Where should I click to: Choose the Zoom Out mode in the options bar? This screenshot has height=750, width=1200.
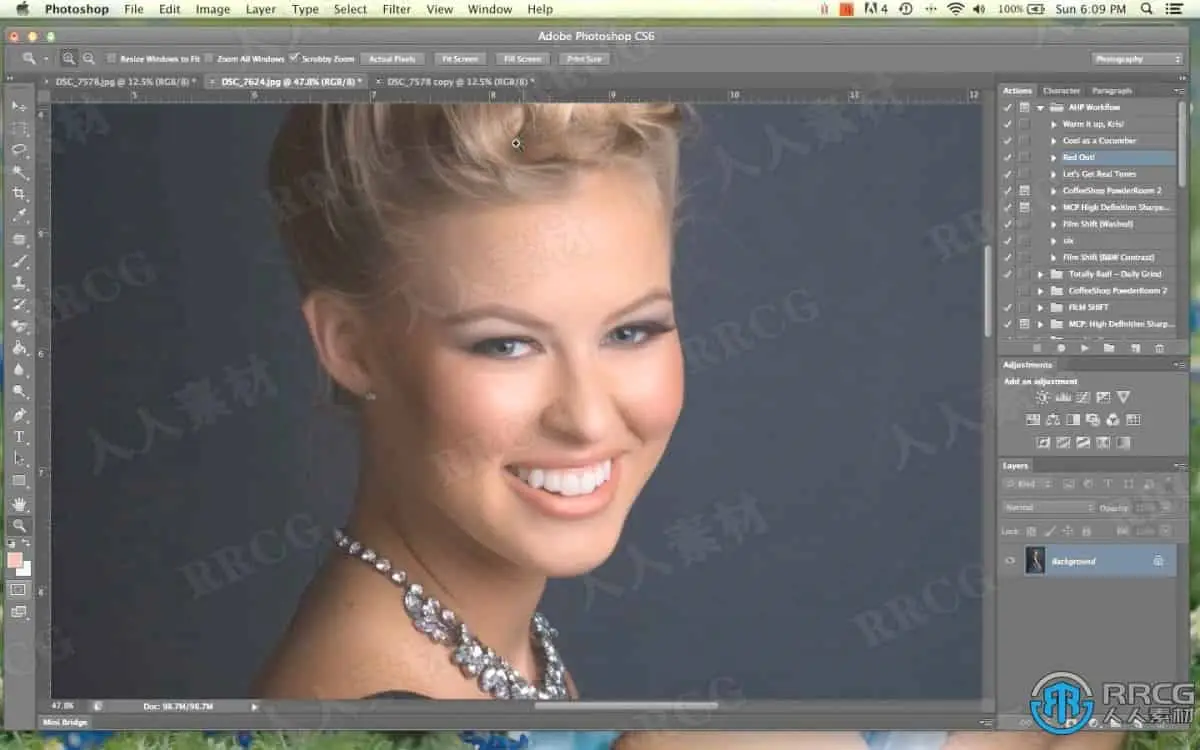[89, 59]
